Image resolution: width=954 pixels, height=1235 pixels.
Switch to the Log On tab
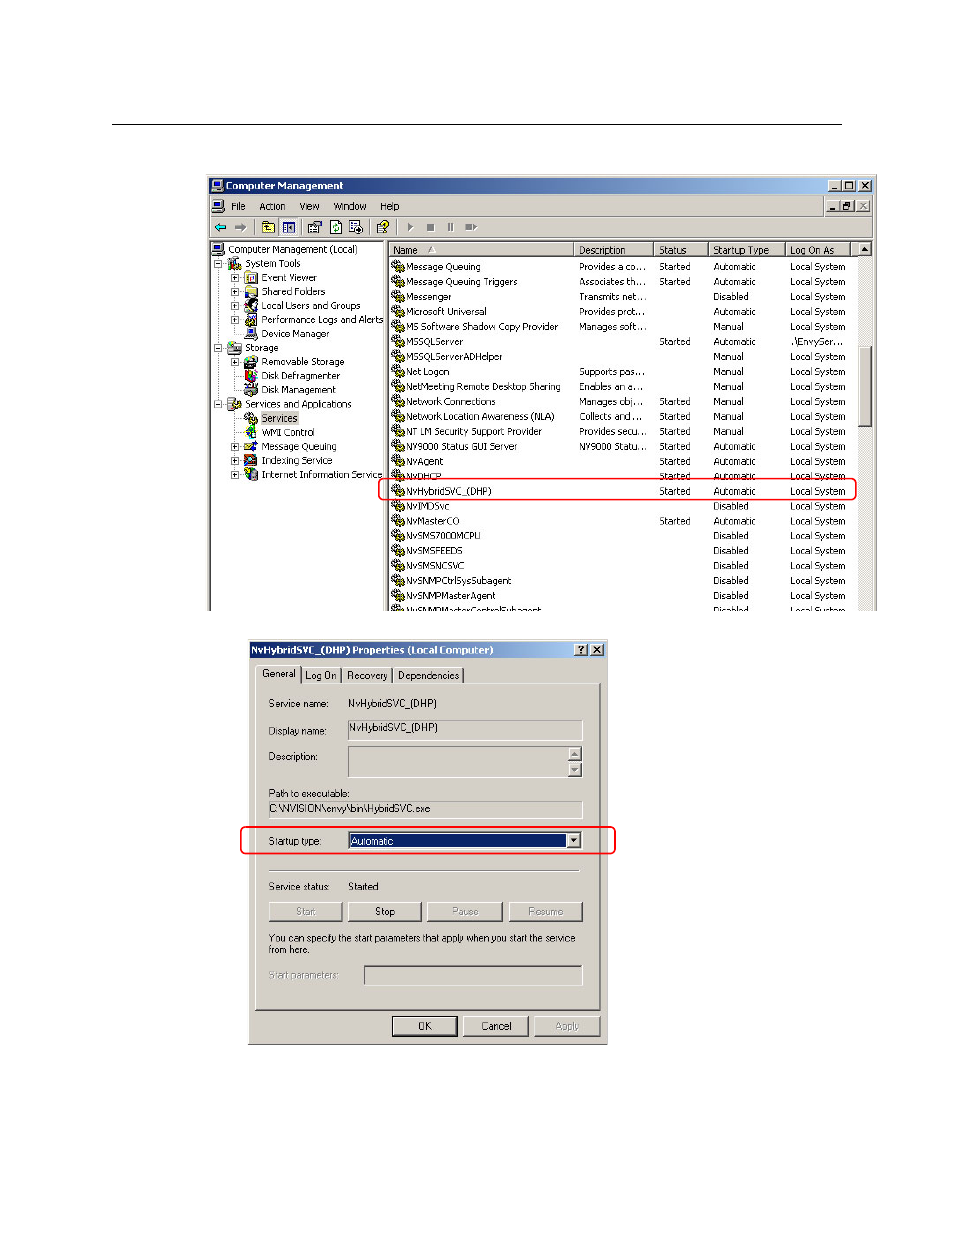[x=321, y=676]
